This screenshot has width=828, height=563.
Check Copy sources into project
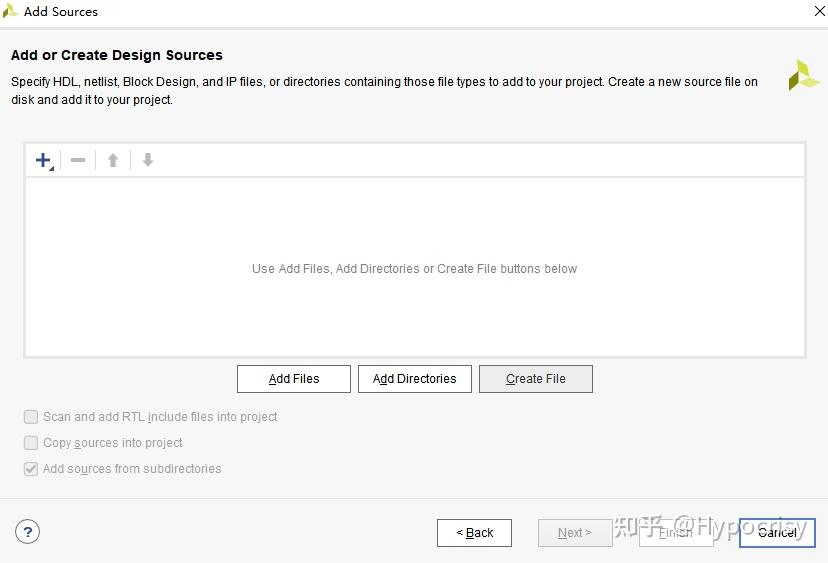pos(32,443)
